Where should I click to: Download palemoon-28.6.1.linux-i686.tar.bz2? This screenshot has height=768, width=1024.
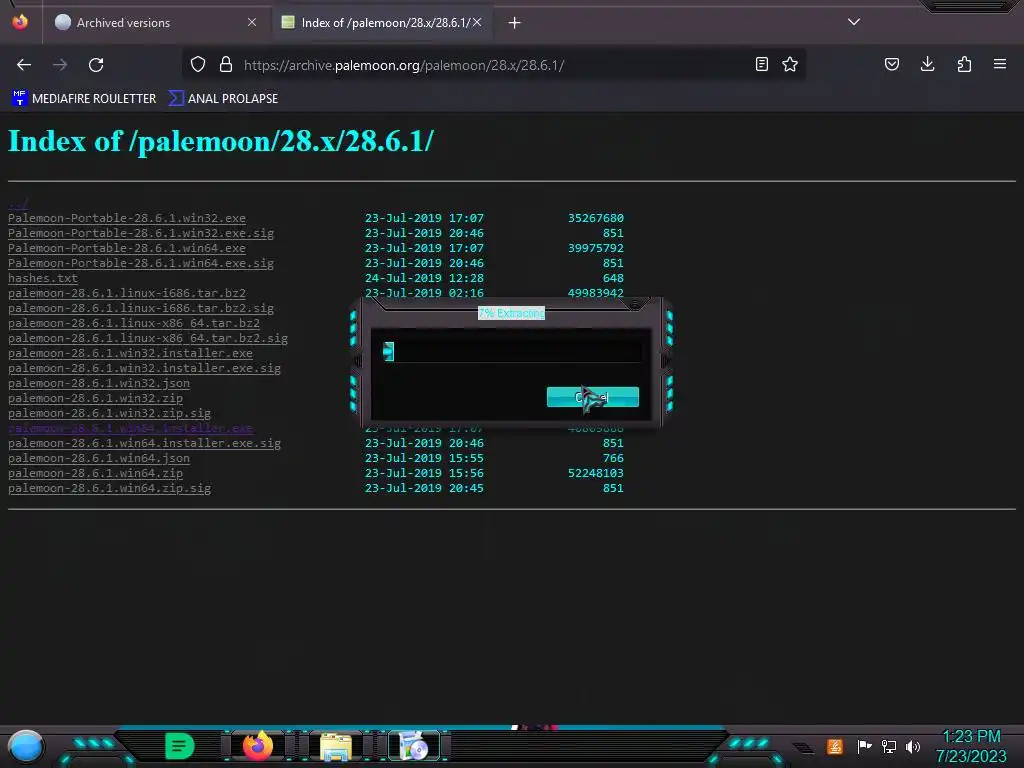(127, 293)
